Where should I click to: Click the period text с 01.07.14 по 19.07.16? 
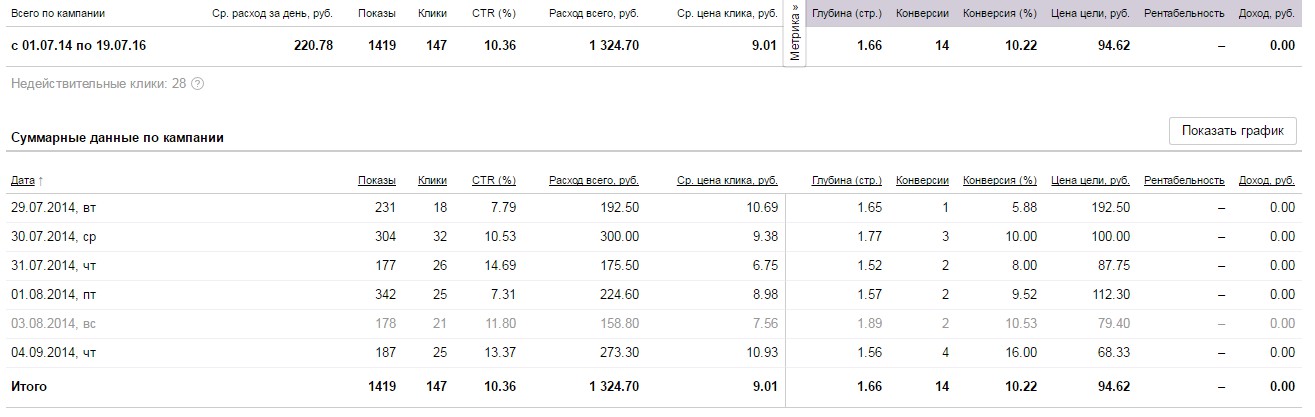coord(80,45)
